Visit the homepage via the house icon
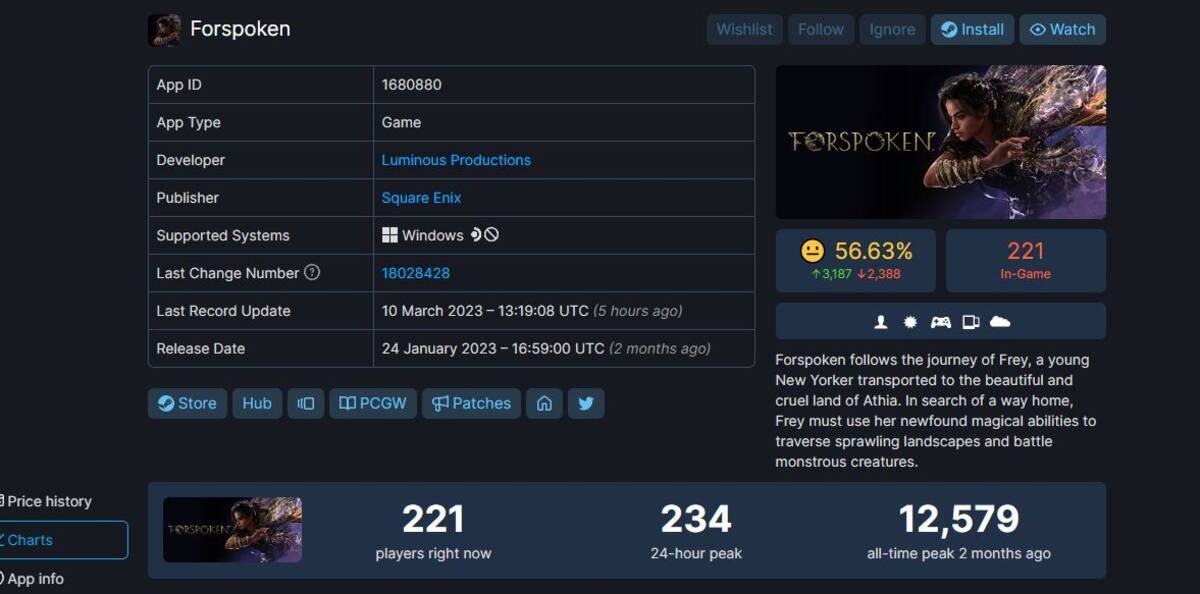 [544, 403]
